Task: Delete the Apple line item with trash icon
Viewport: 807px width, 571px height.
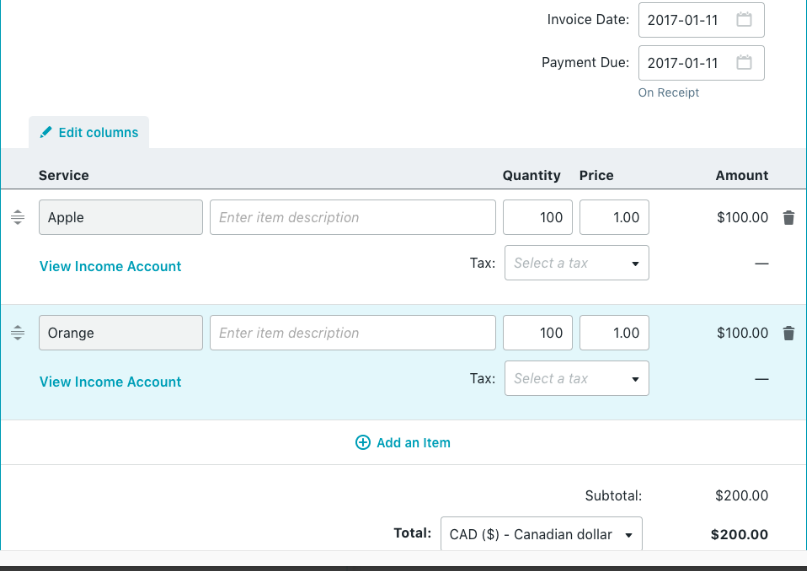Action: 788,218
